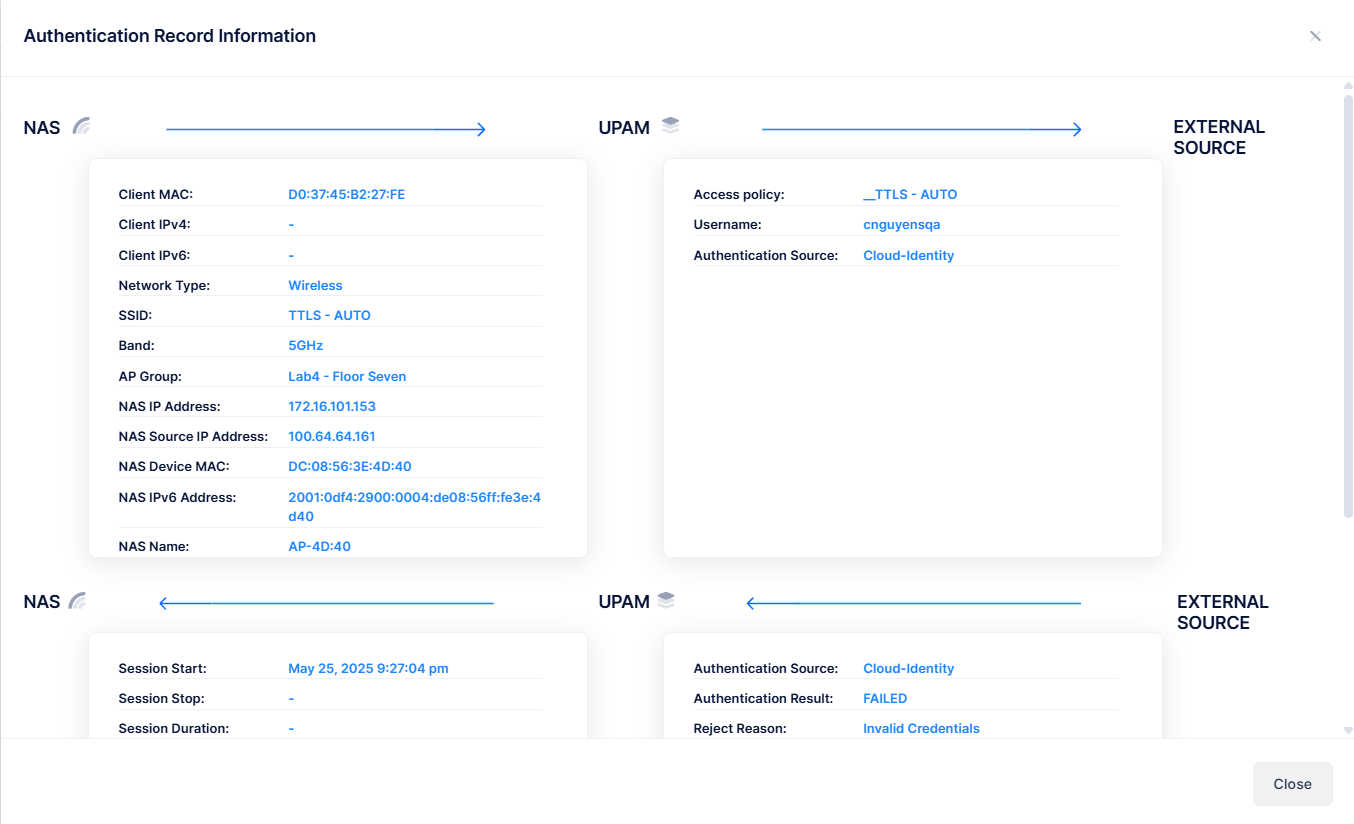Click the Invalid Credentials reject reason

[x=921, y=728]
